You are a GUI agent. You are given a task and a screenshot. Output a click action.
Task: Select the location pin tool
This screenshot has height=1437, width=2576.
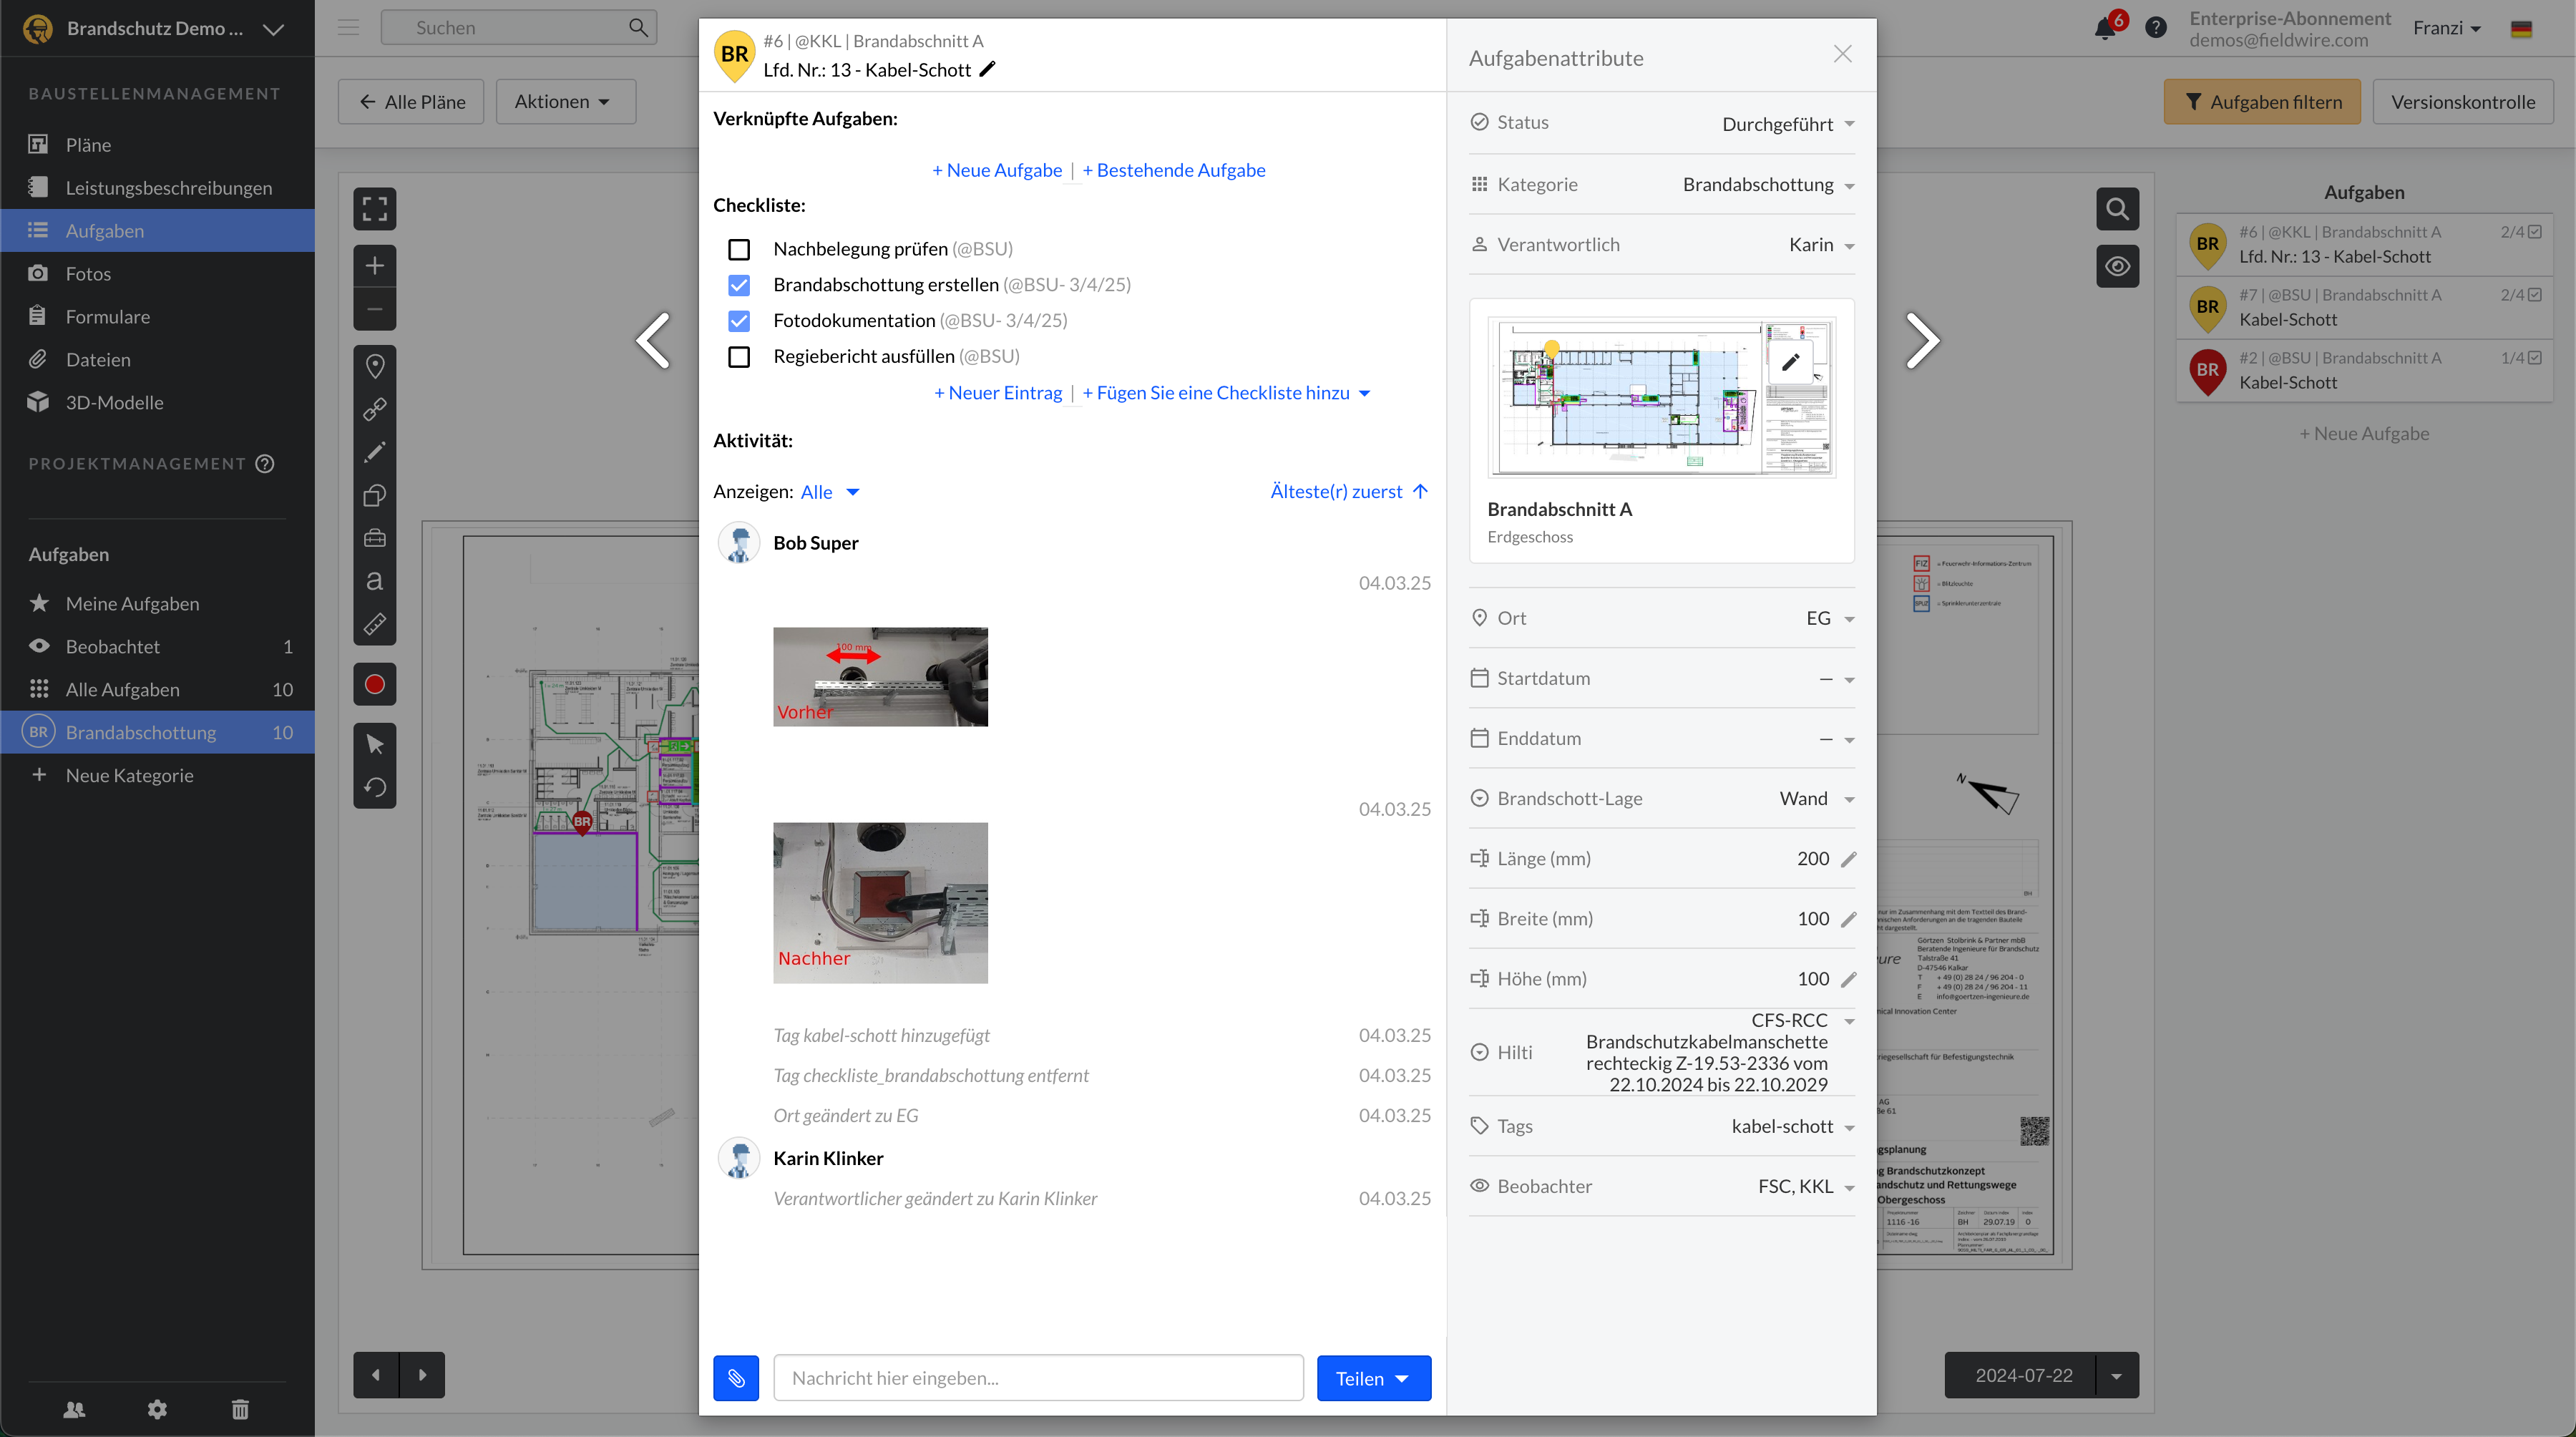tap(375, 366)
